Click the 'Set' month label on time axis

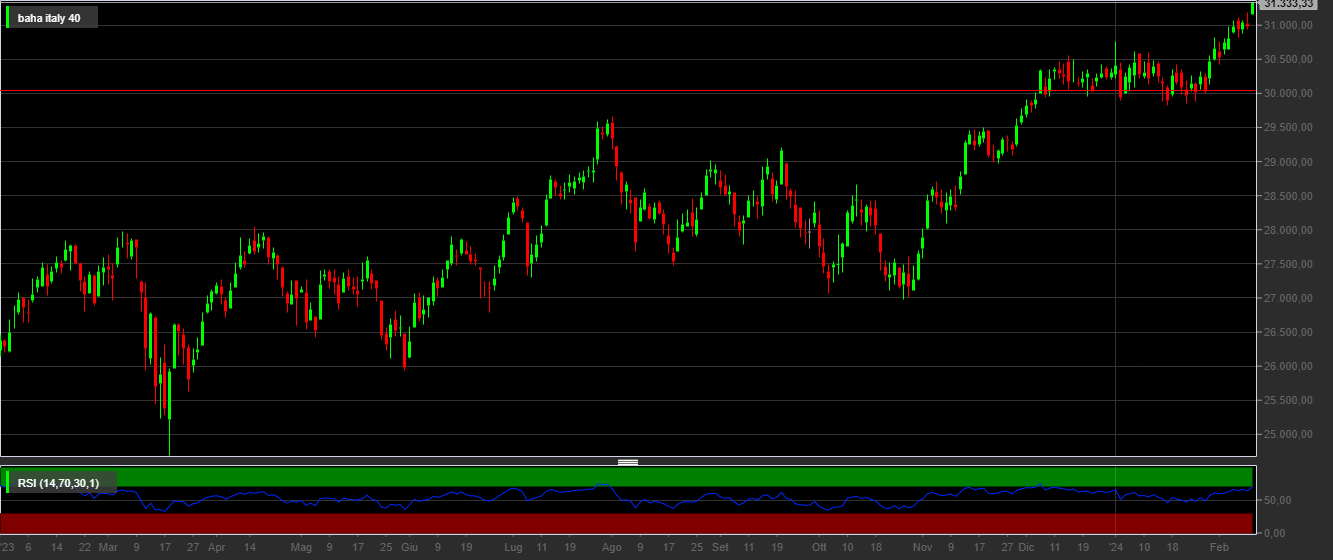(x=721, y=548)
